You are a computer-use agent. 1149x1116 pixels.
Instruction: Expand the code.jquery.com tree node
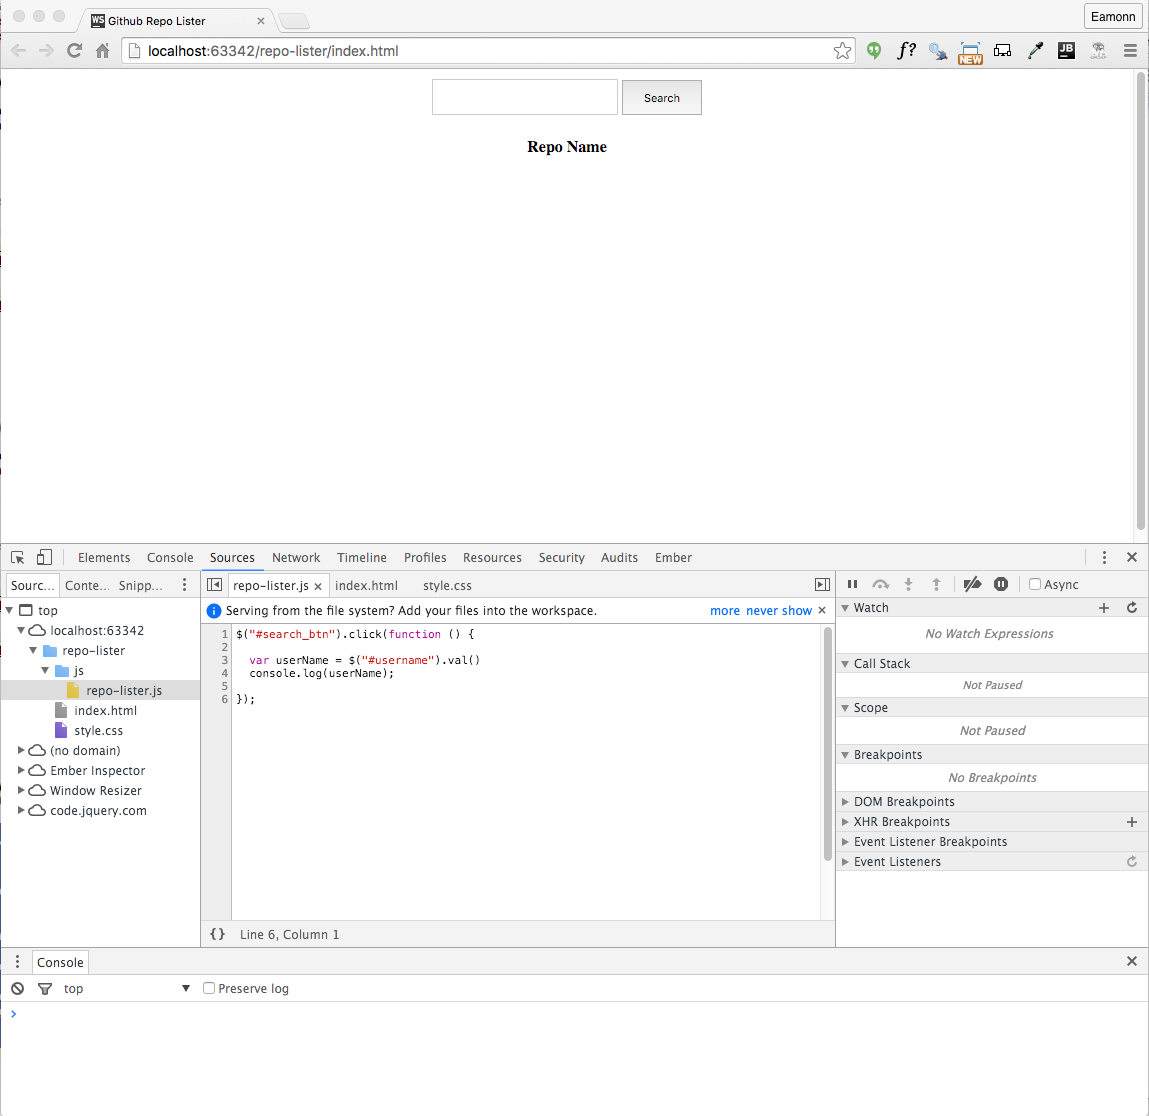coord(22,811)
